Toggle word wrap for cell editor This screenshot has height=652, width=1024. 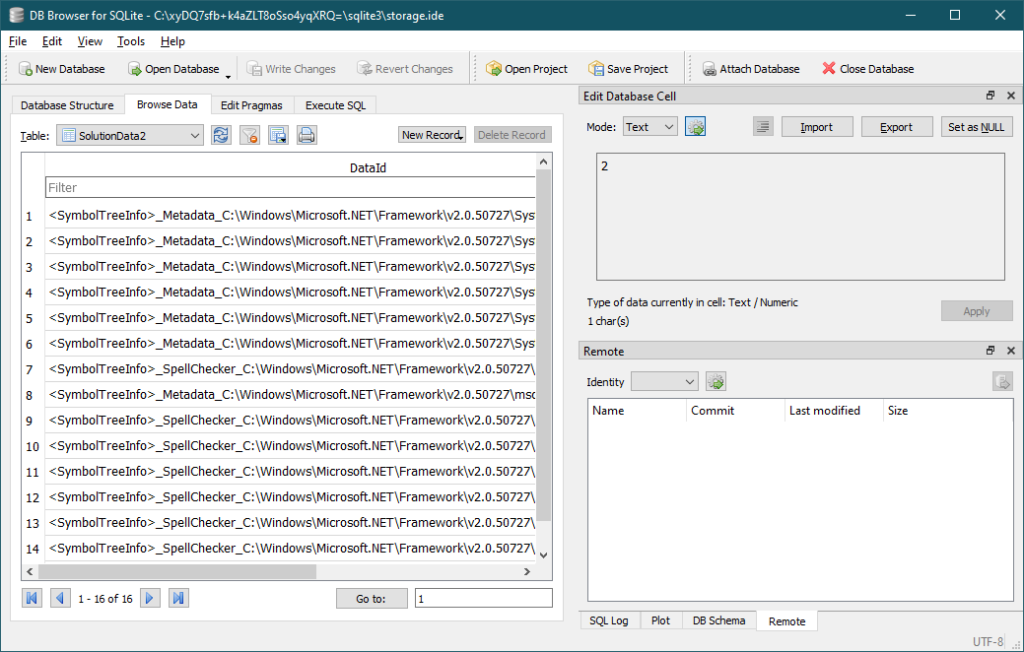pos(761,127)
